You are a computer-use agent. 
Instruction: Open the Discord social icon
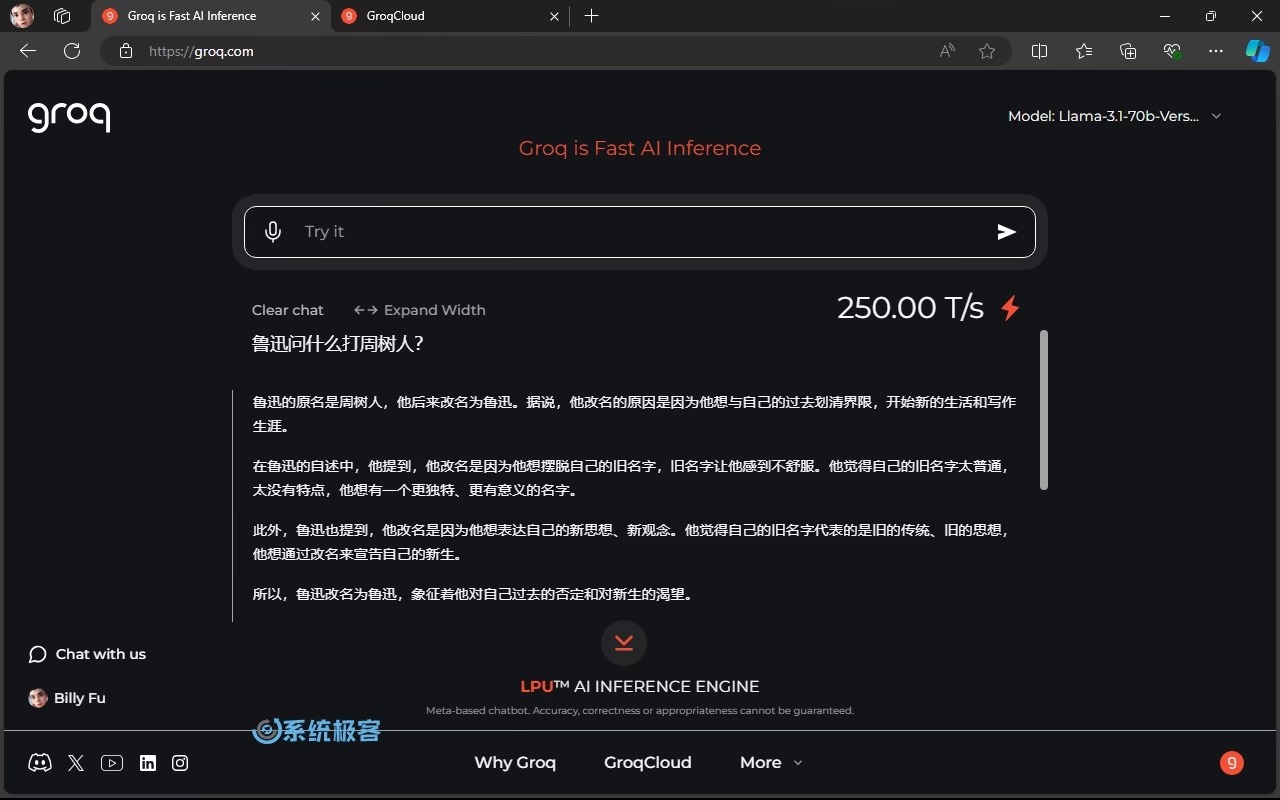click(x=40, y=763)
